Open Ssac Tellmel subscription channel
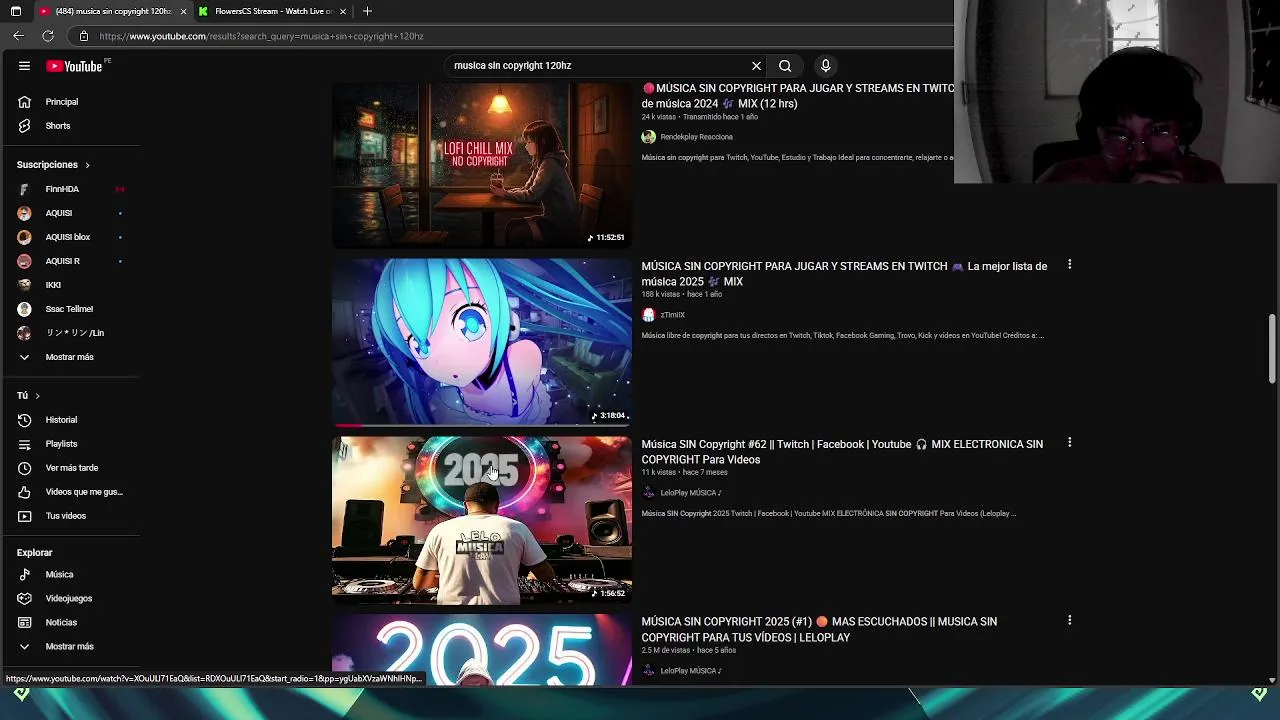 70,309
